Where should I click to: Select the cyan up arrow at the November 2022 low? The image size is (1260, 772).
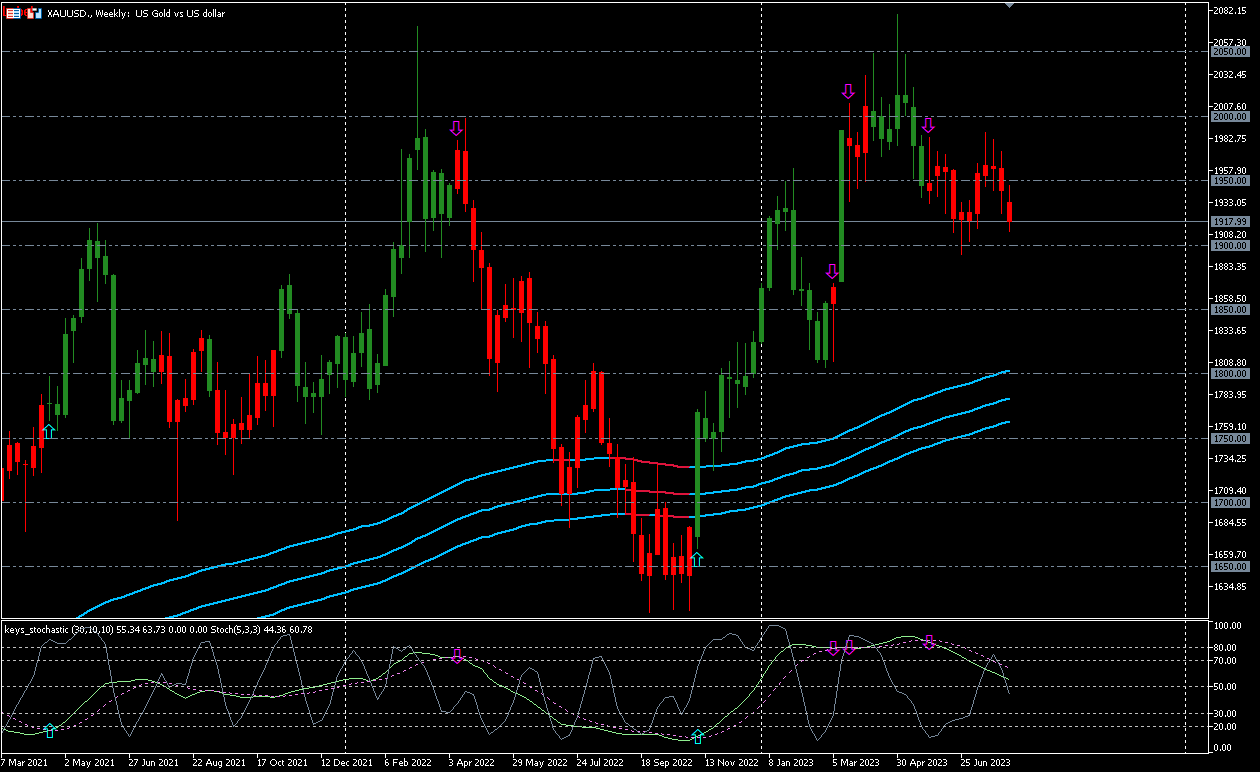pos(697,559)
